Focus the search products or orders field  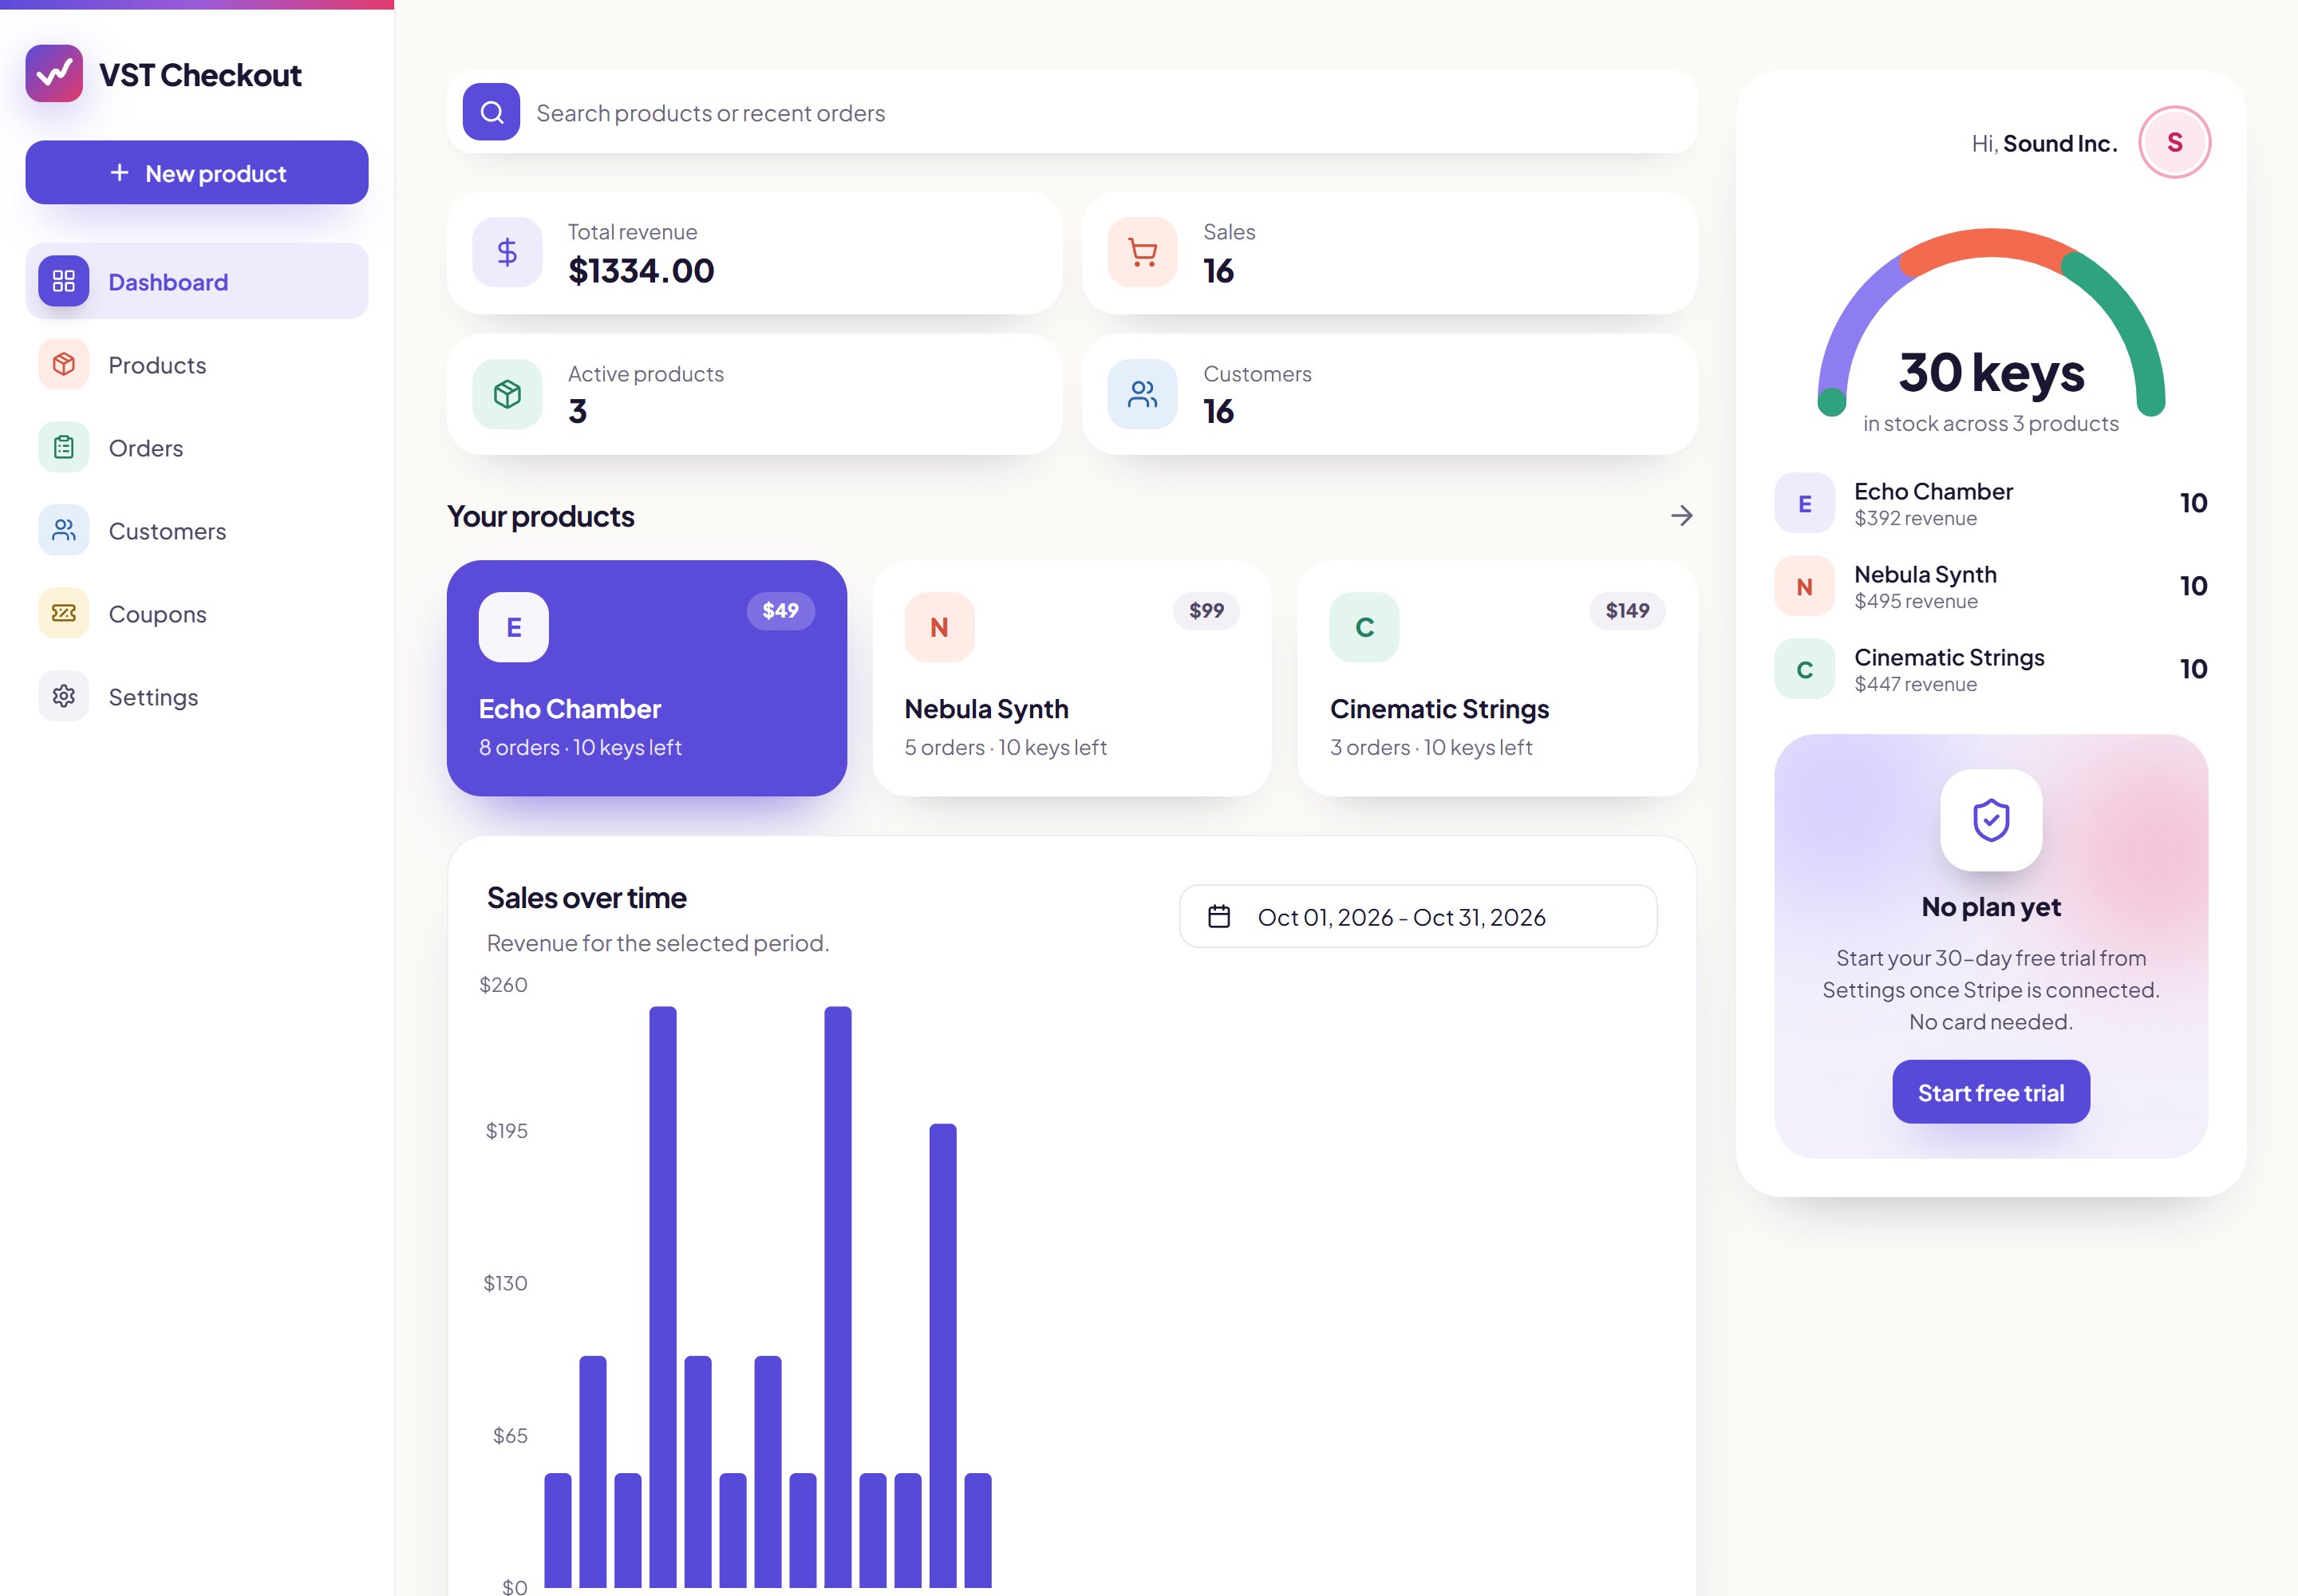click(x=1072, y=112)
